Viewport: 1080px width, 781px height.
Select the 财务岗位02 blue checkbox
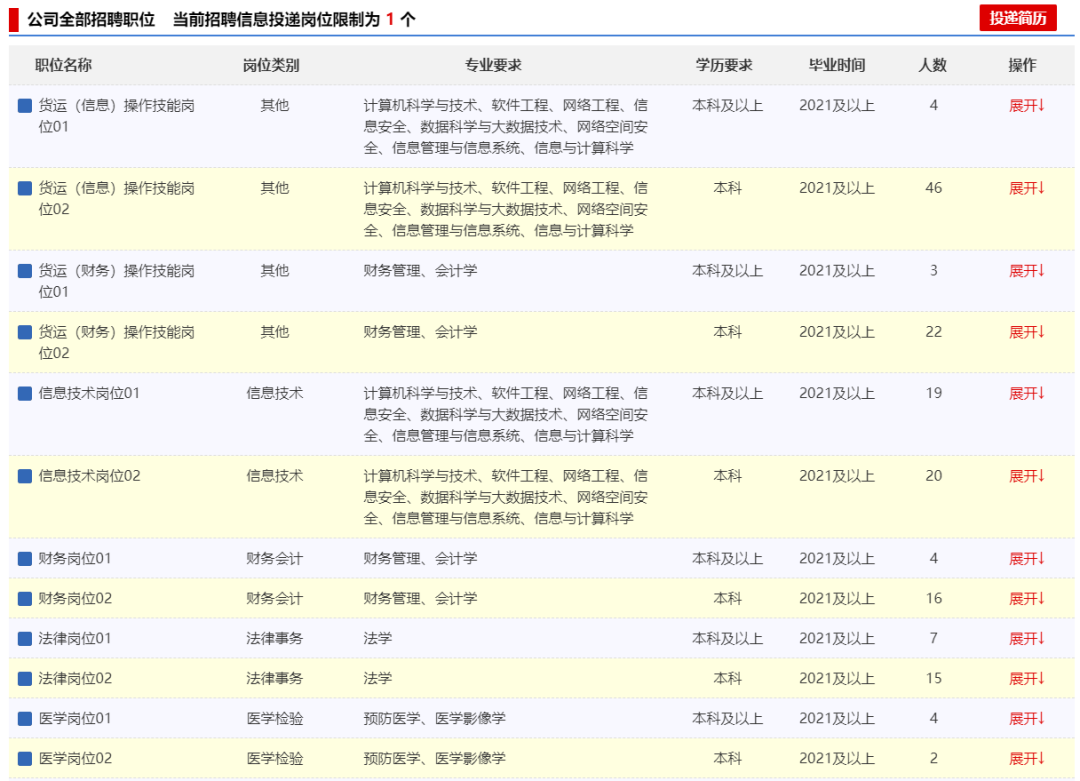coord(25,598)
